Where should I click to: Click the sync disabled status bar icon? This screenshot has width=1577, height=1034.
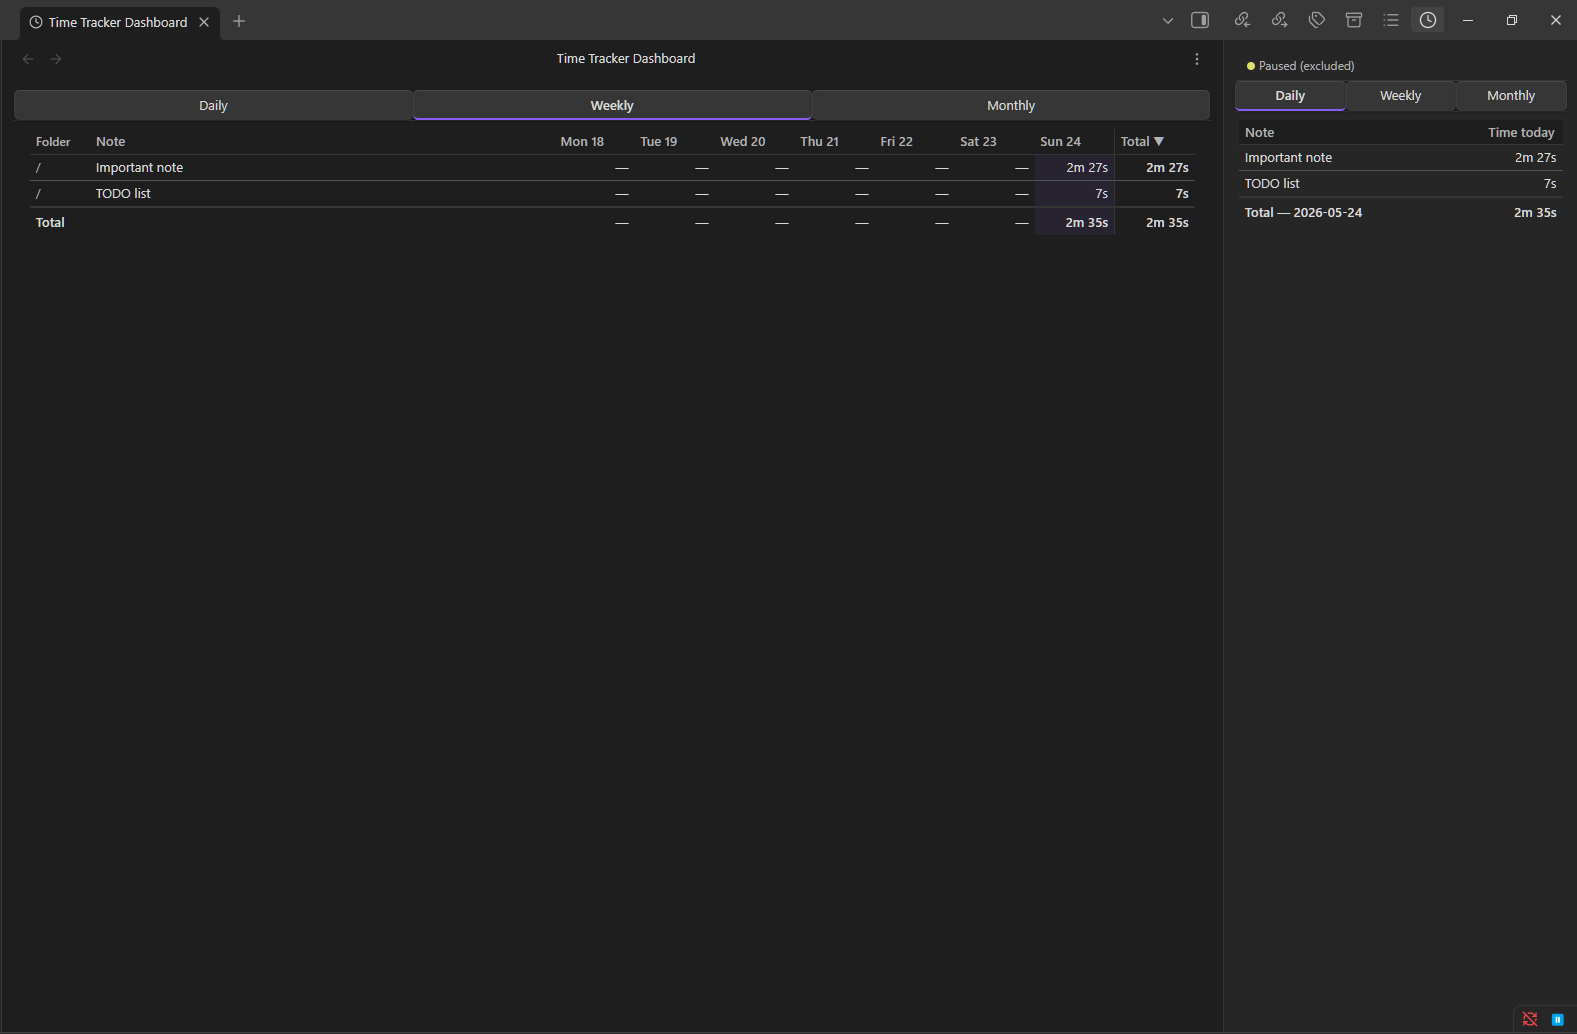tap(1529, 1019)
